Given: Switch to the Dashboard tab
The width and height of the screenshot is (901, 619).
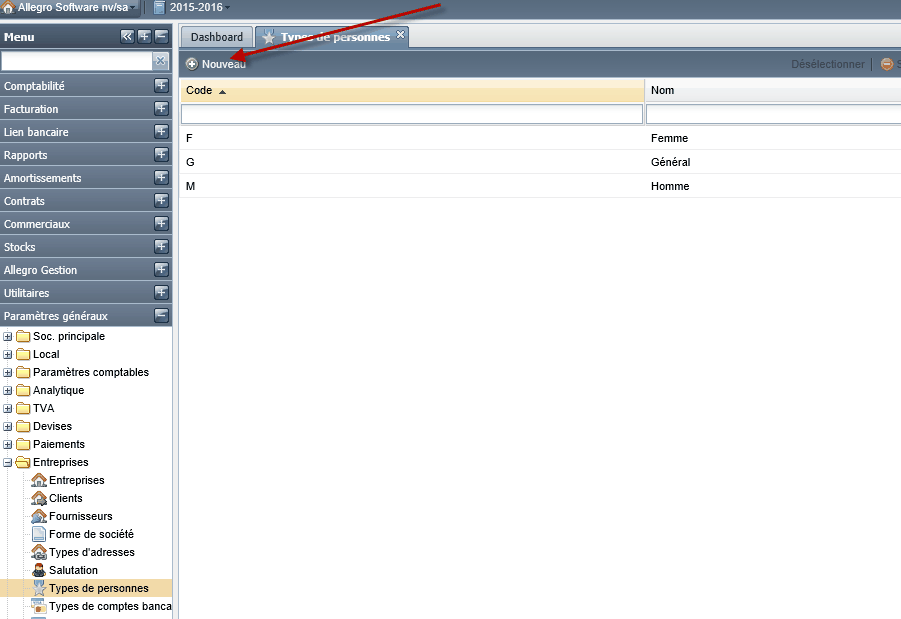Looking at the screenshot, I should 217,37.
